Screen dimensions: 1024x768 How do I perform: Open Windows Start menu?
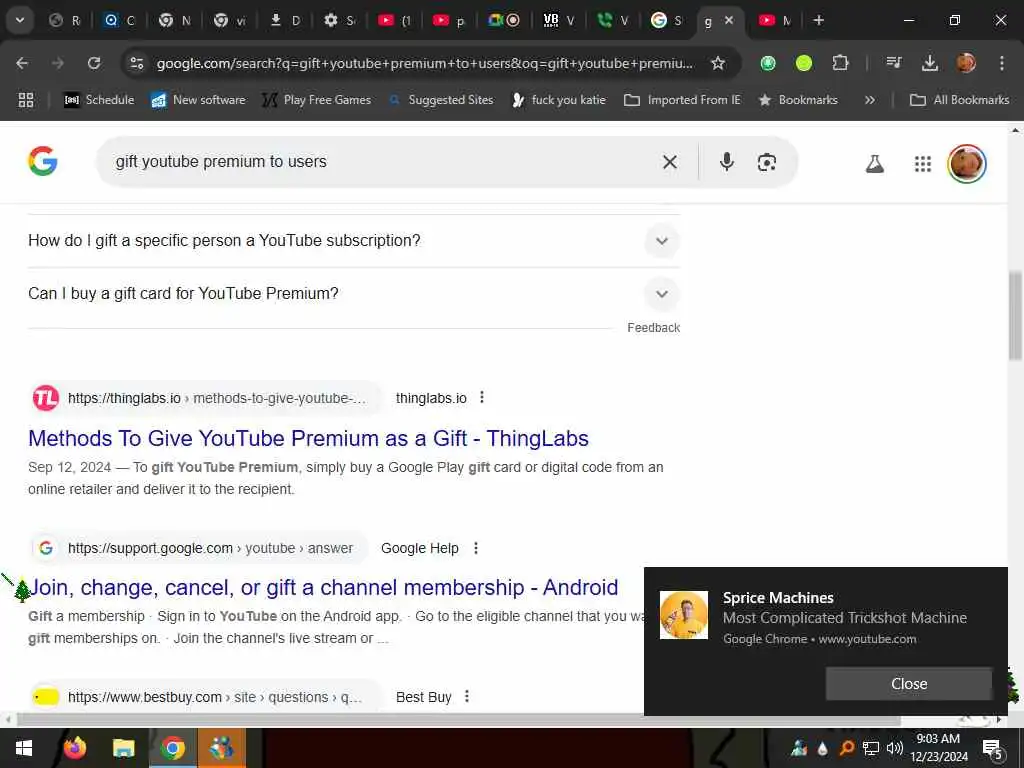[x=24, y=747]
